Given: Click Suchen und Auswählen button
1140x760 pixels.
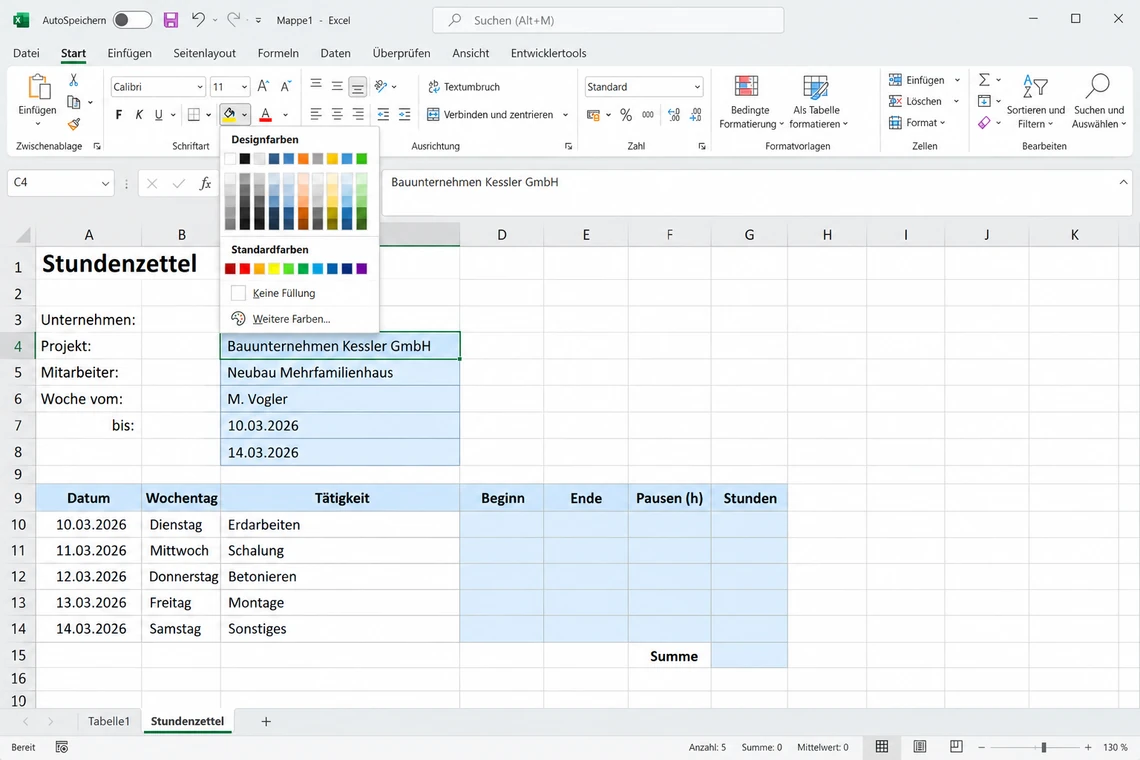Looking at the screenshot, I should click(1099, 101).
